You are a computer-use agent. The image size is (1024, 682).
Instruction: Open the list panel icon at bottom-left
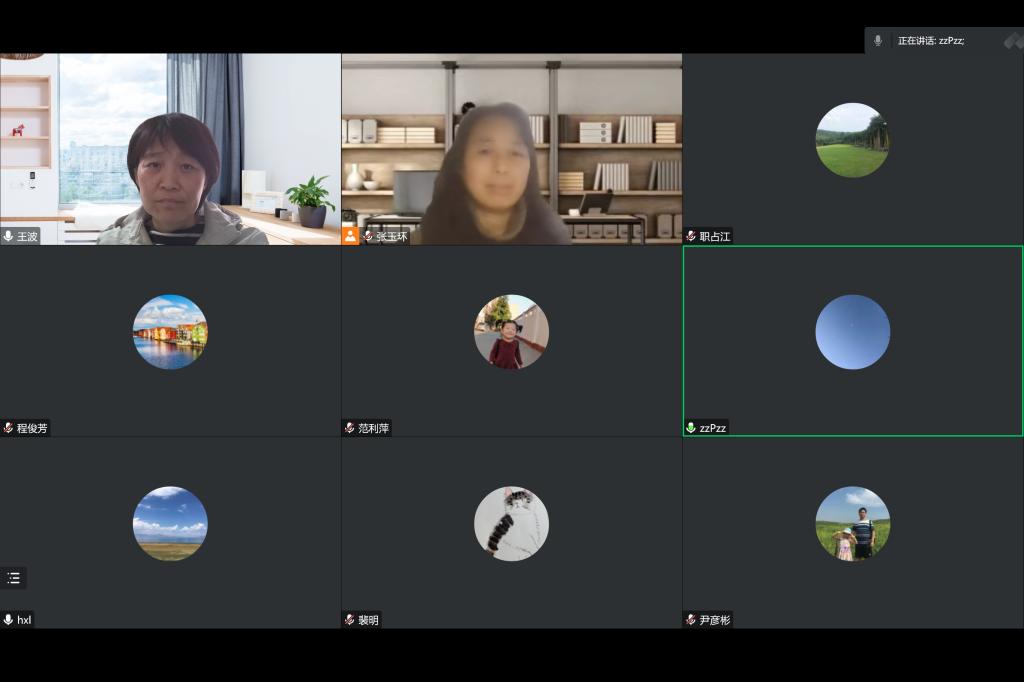click(x=13, y=578)
